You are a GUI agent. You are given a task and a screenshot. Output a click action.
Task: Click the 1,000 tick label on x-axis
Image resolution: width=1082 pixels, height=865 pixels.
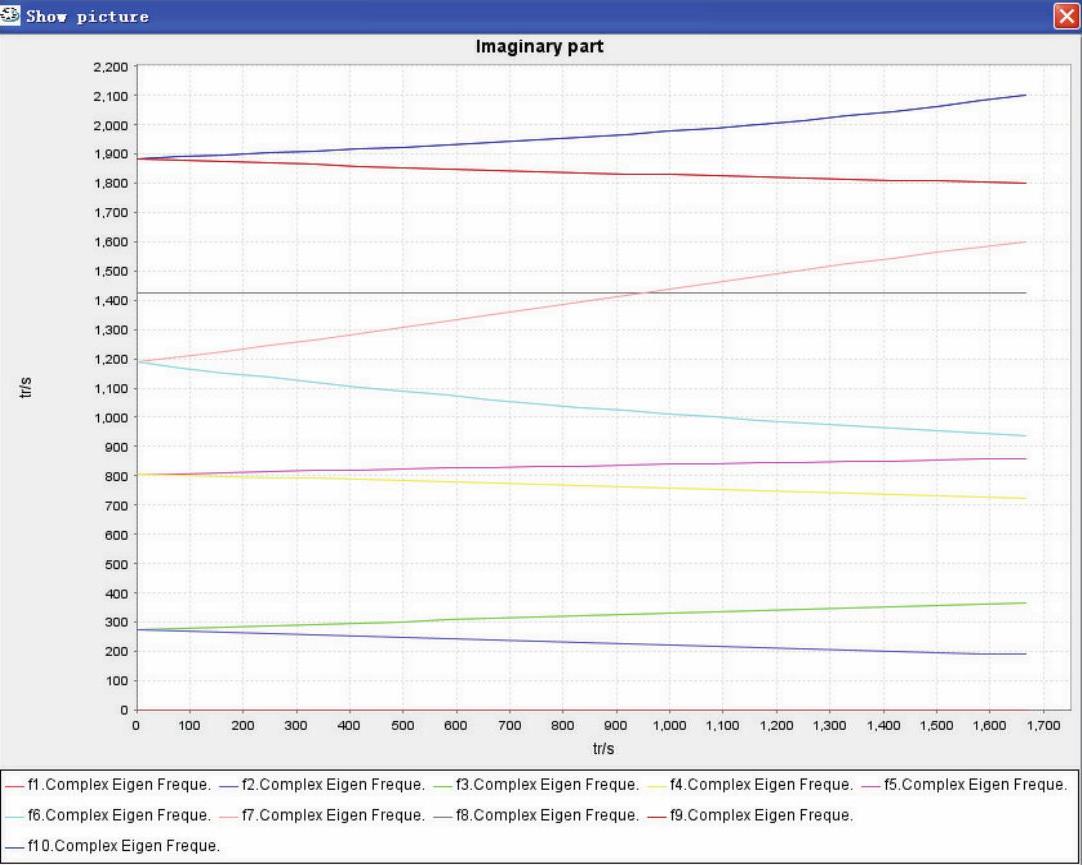669,726
